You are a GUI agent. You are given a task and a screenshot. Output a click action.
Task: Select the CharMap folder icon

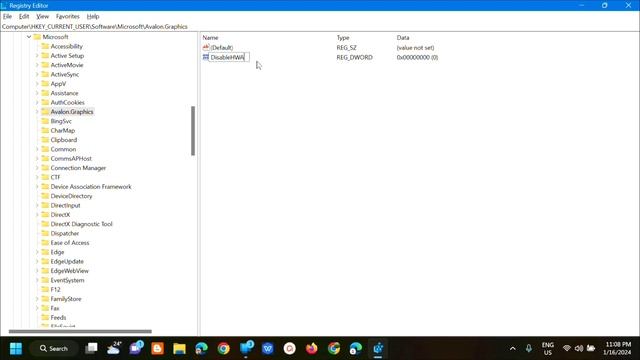point(45,130)
